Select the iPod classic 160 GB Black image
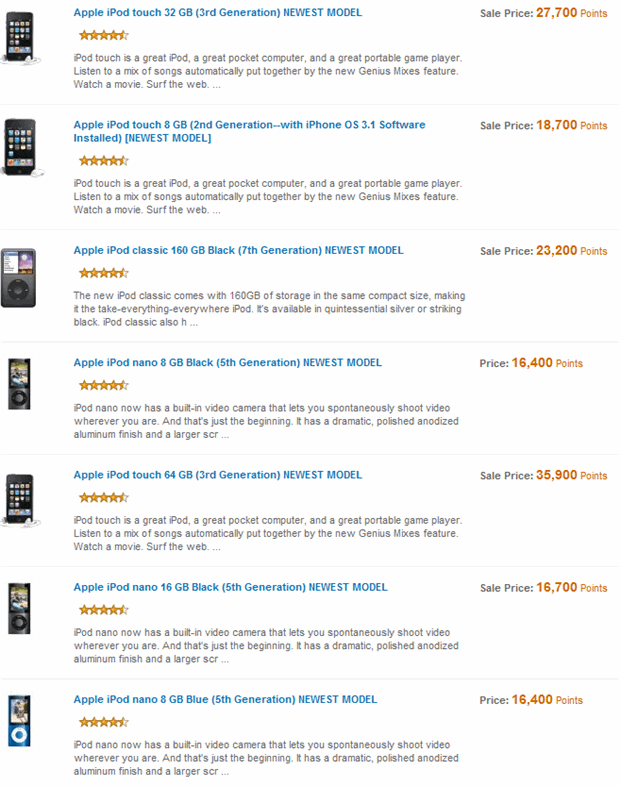The width and height of the screenshot is (620, 786). click(x=18, y=278)
